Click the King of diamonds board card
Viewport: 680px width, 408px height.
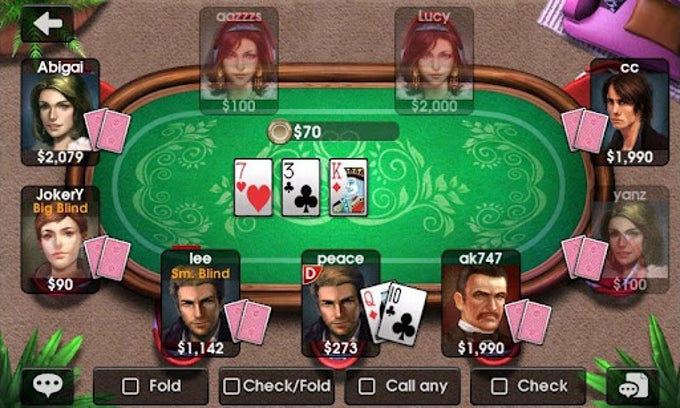349,187
